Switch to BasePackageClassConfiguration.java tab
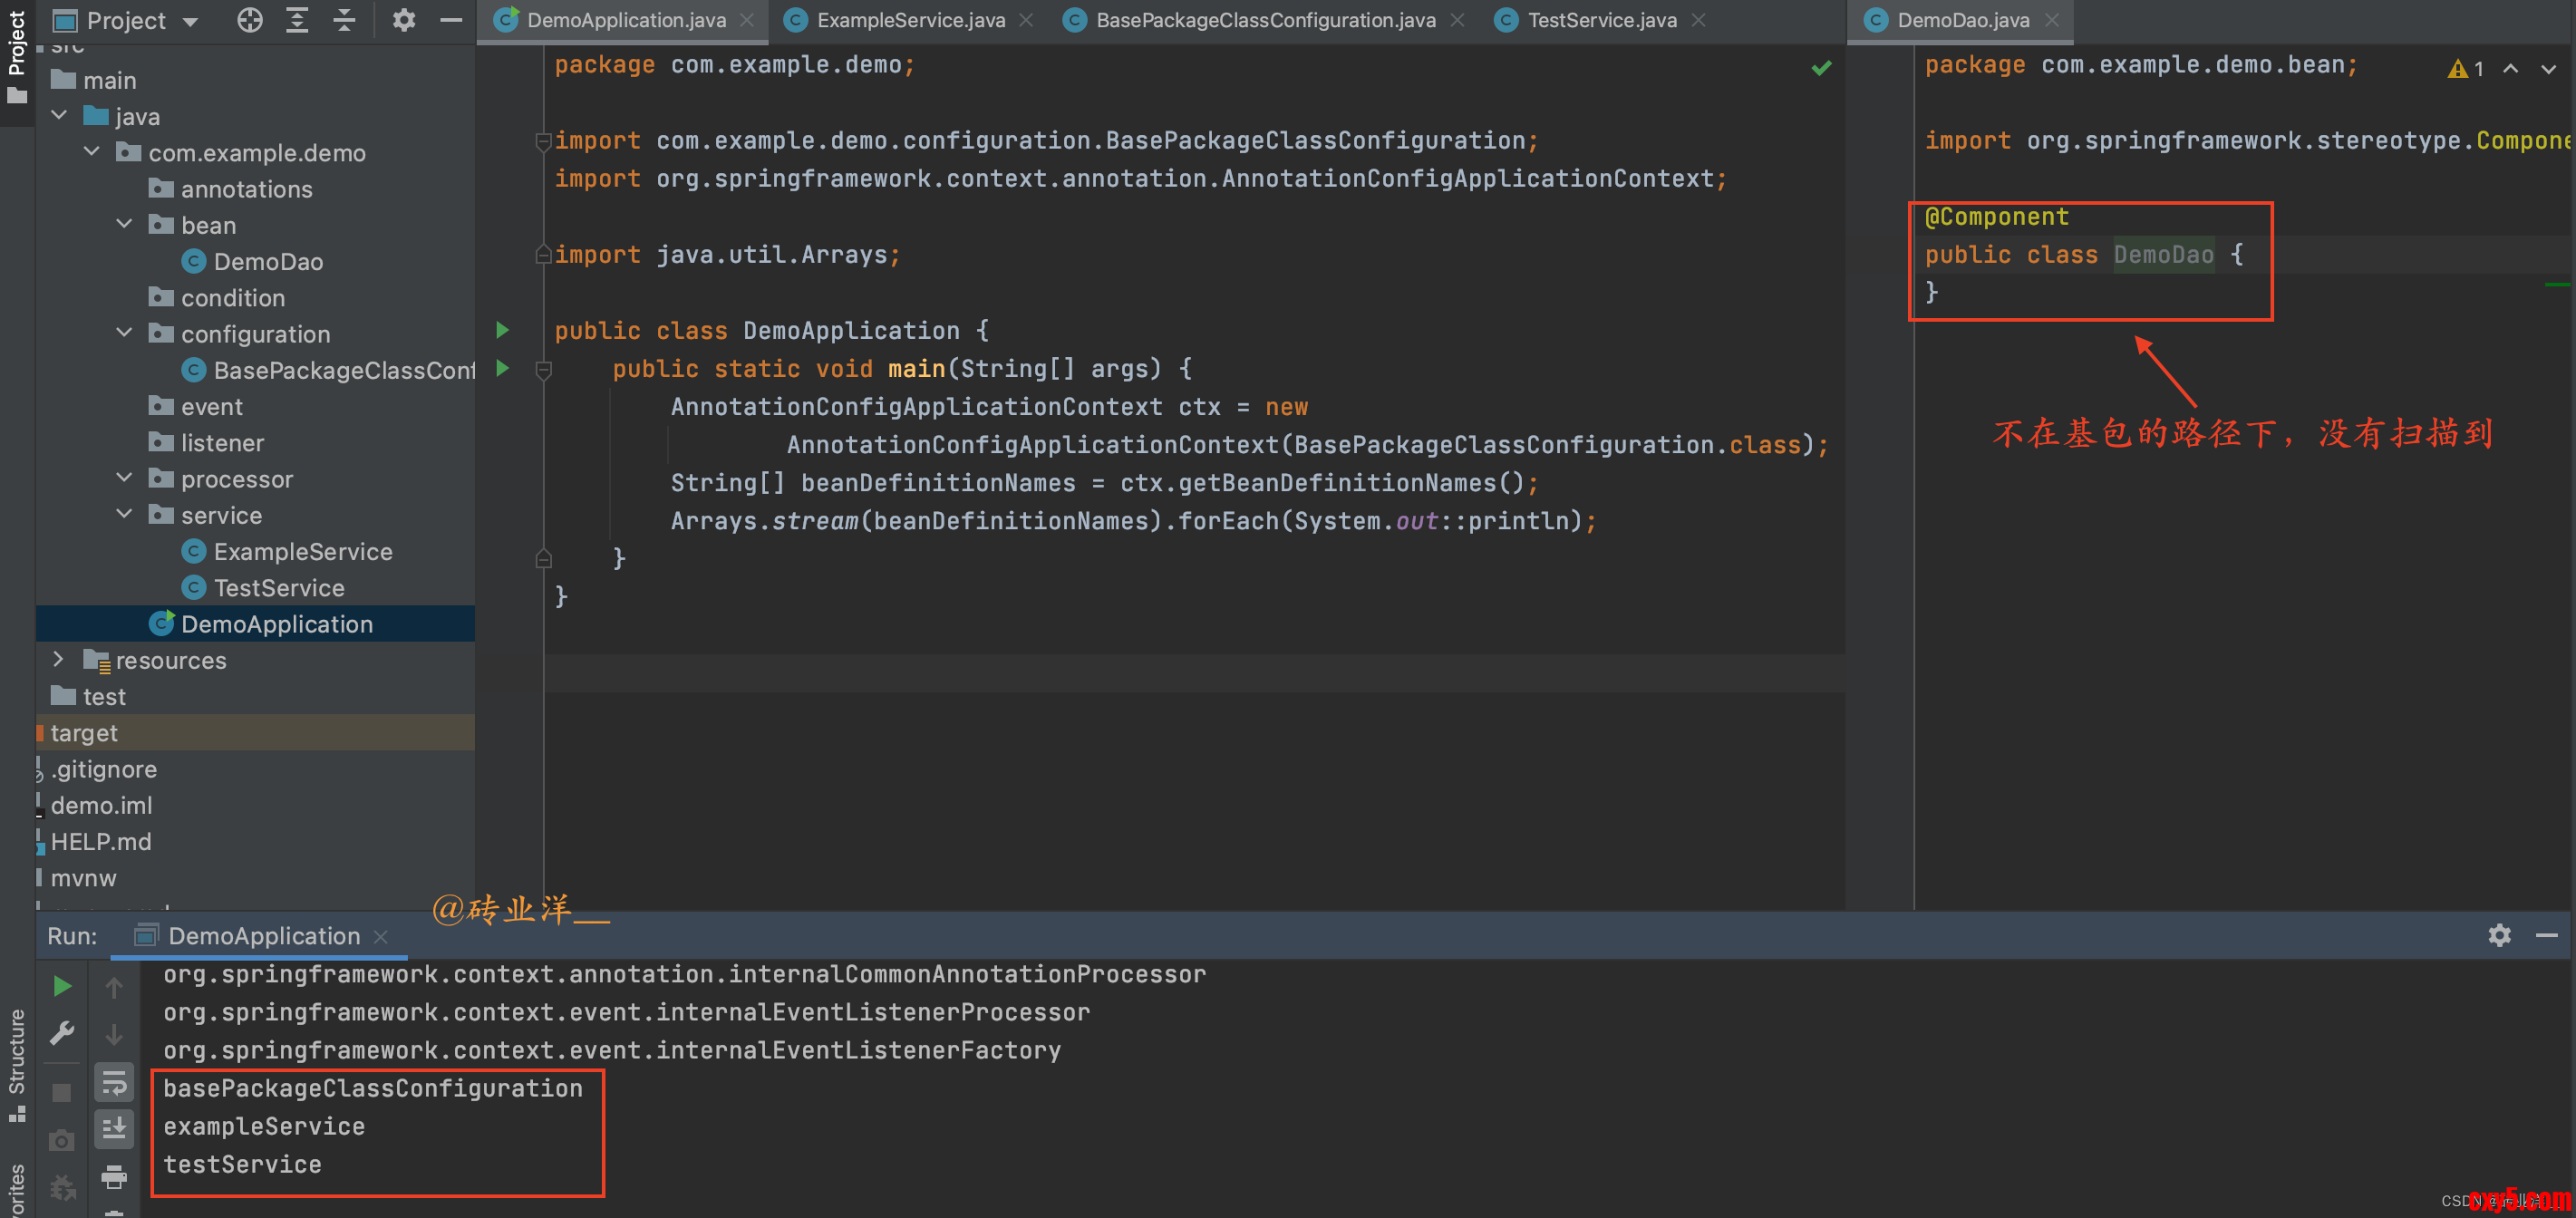The width and height of the screenshot is (2576, 1218). [x=1264, y=20]
